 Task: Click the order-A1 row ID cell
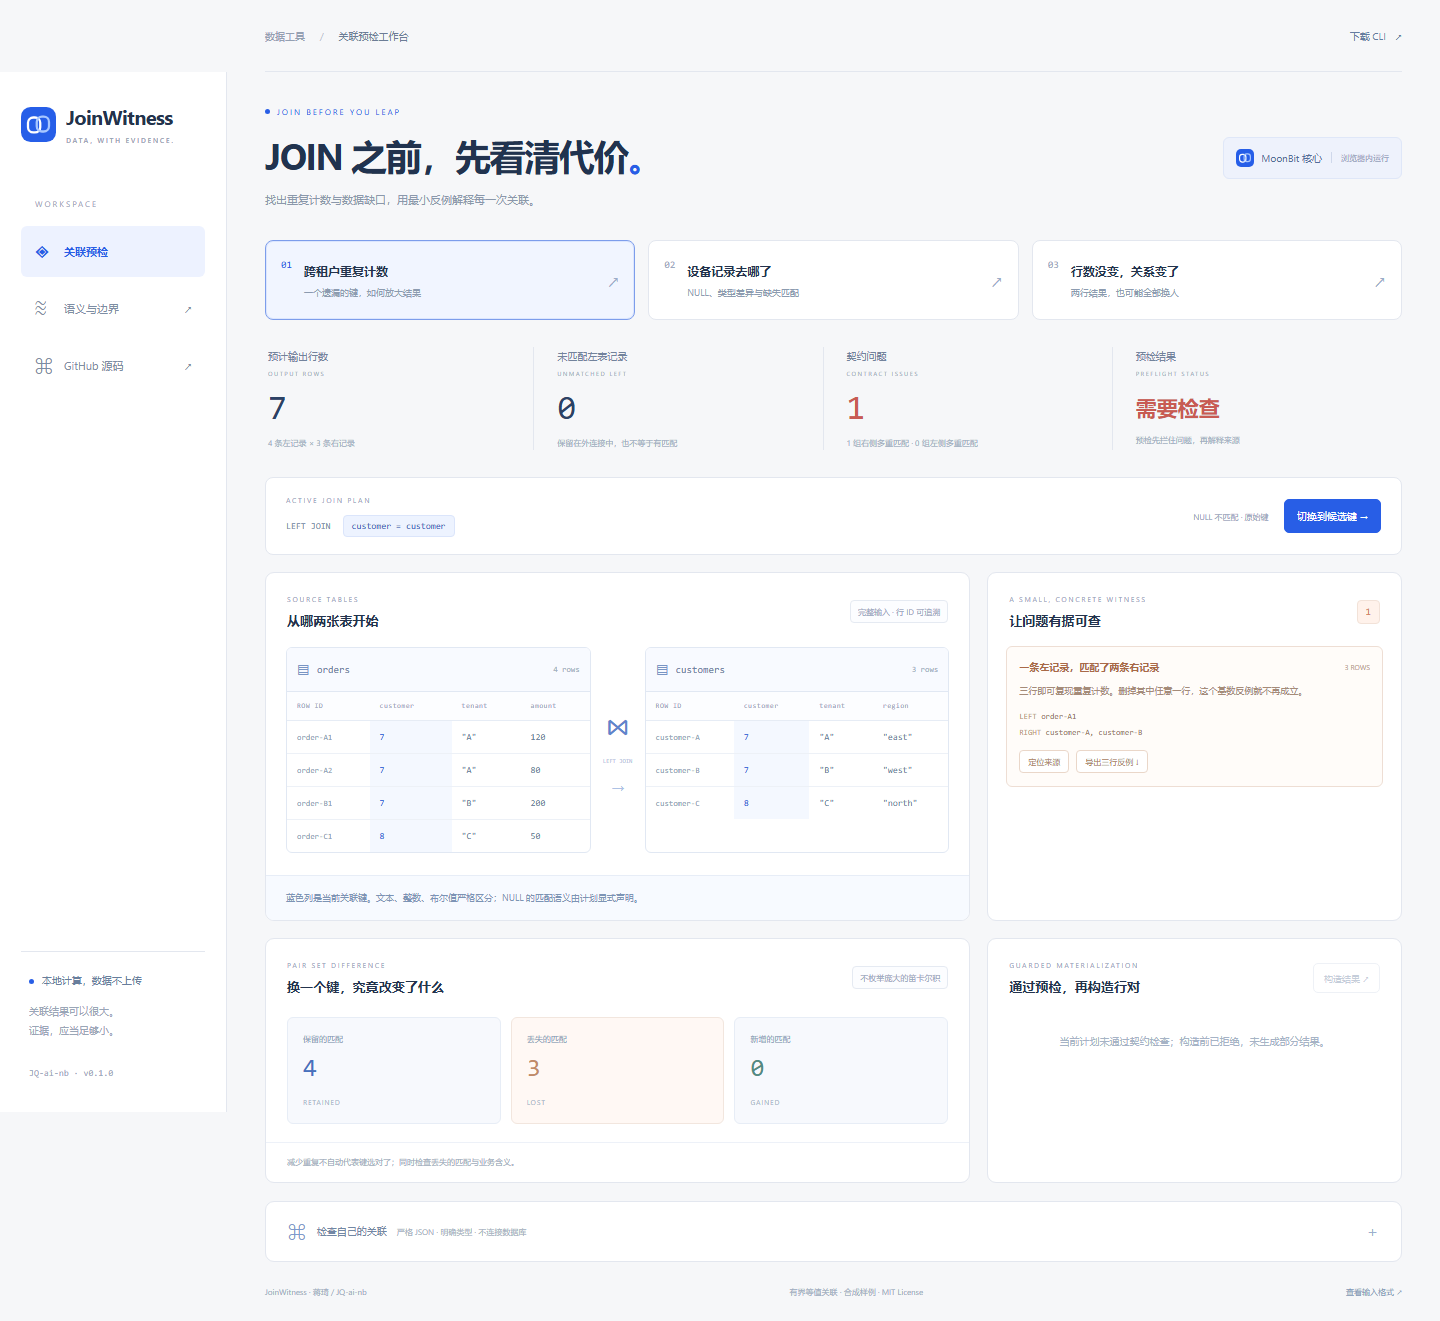pos(328,737)
